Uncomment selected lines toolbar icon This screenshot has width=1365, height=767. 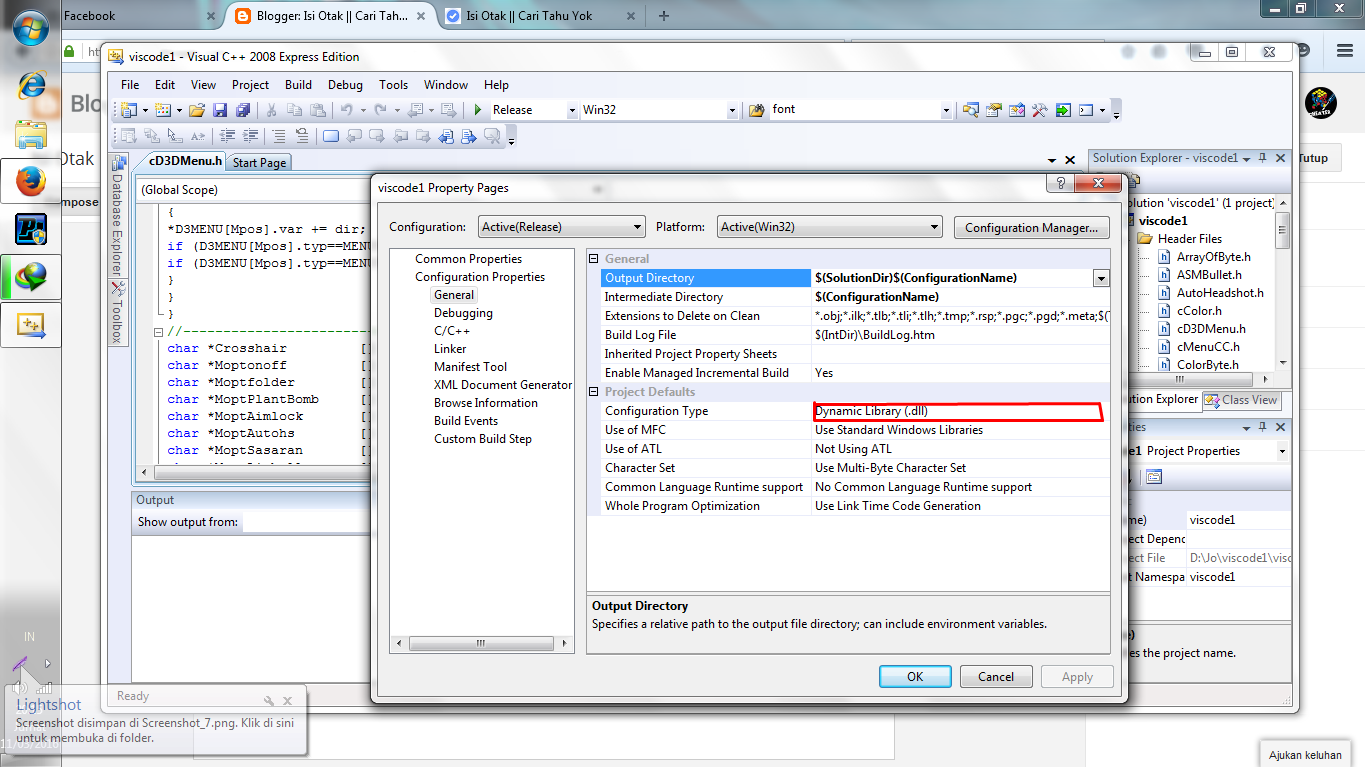click(301, 136)
